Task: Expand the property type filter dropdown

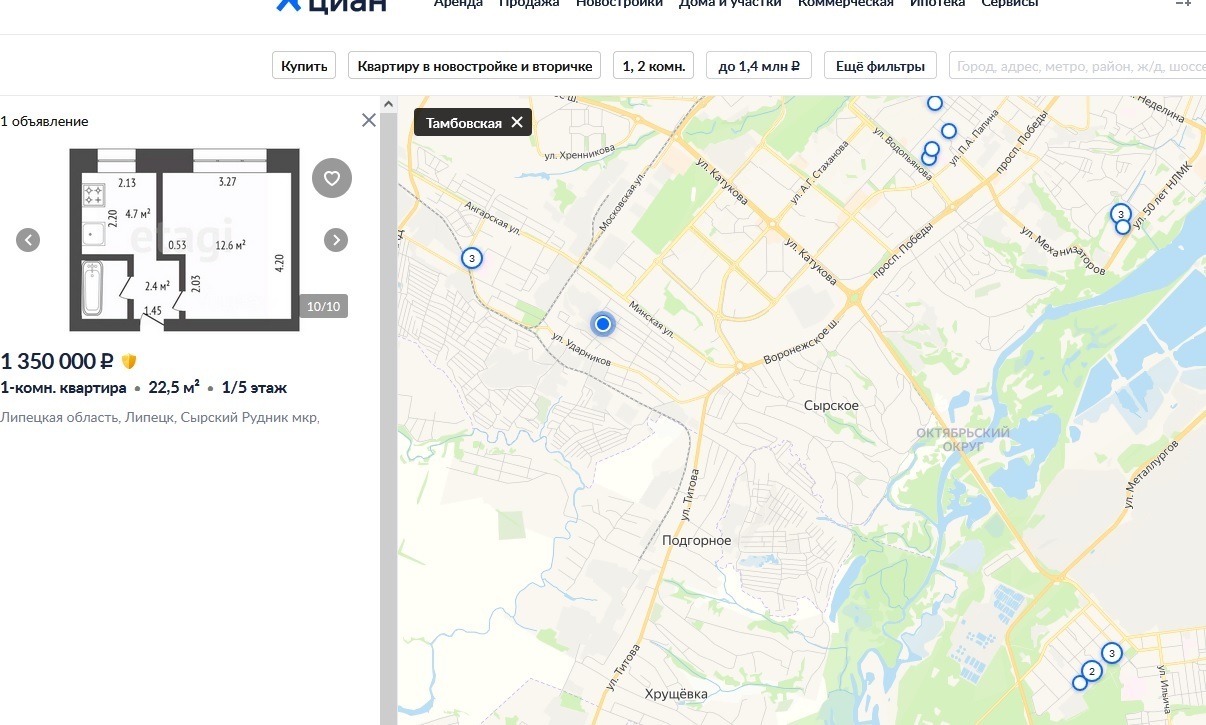Action: (474, 66)
